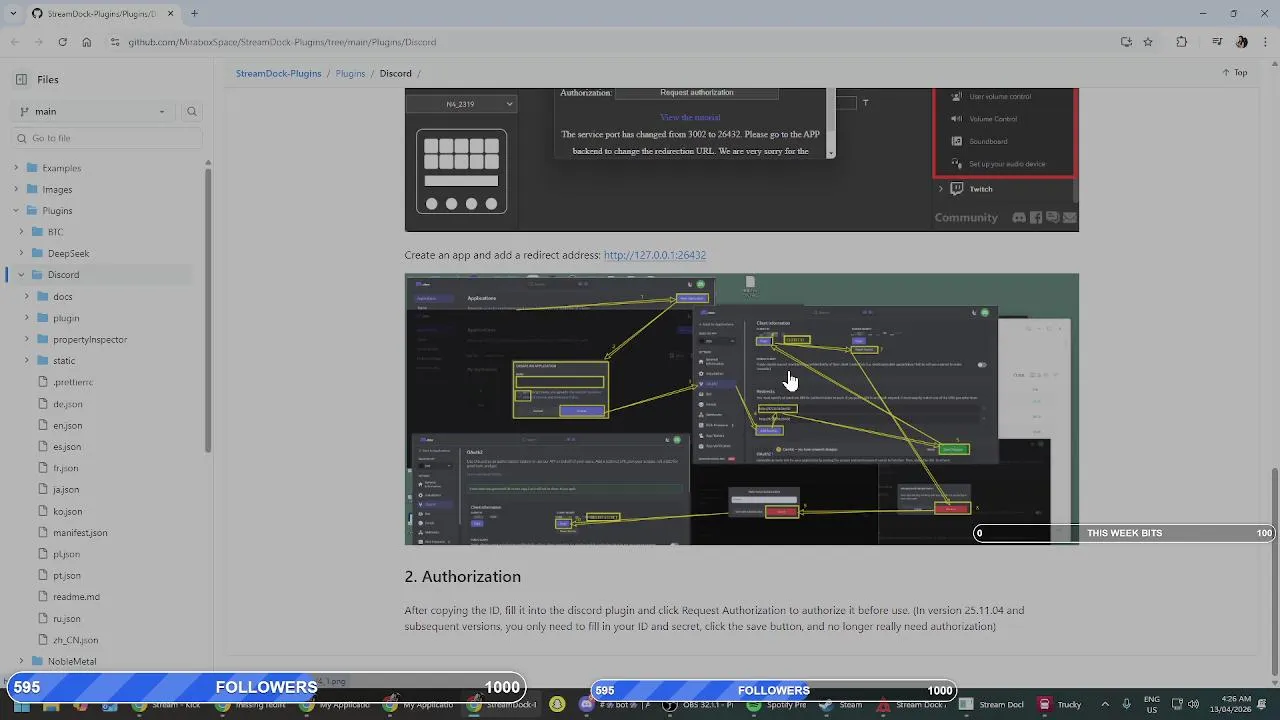The image size is (1280, 720).
Task: Open Chrome three-dot menu
Action: pos(1265,42)
